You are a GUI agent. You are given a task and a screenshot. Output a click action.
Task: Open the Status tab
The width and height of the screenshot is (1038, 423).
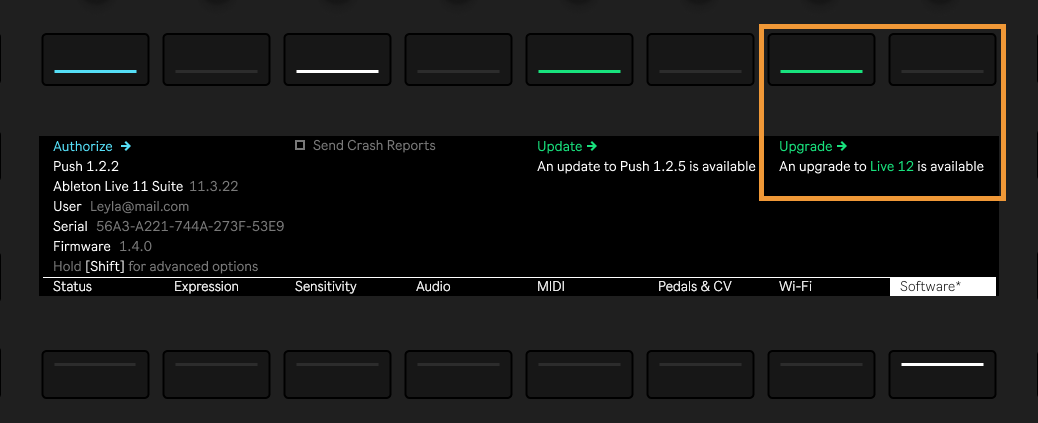pos(72,287)
